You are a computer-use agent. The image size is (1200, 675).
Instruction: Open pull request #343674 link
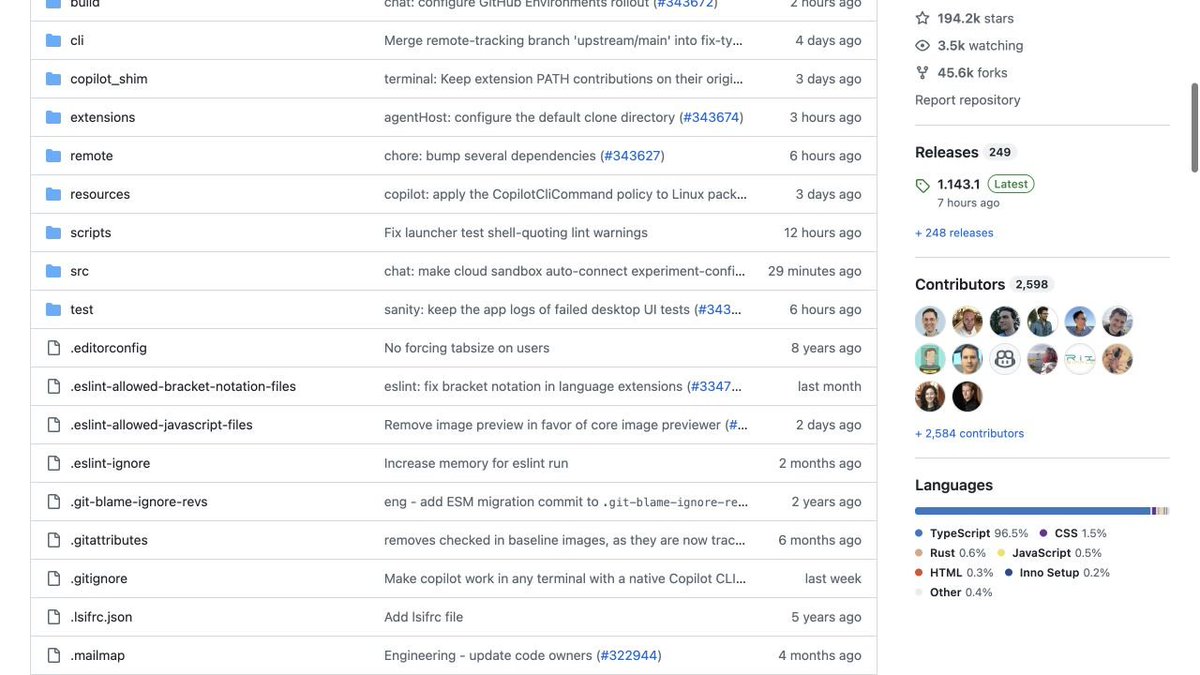[712, 117]
